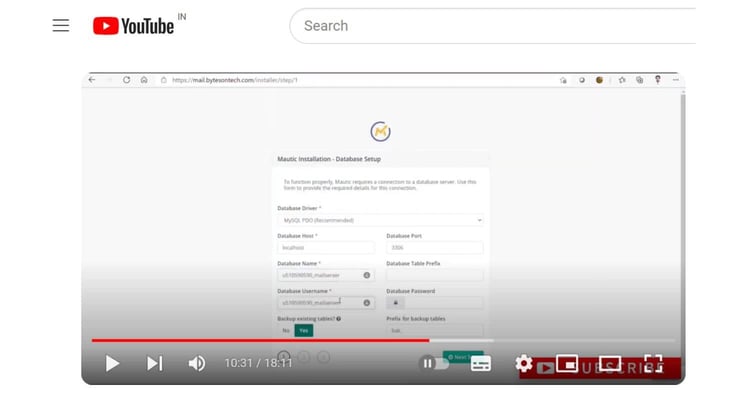This screenshot has height=400, width=736.
Task: Click the backup existing tables help icon
Action: point(338,319)
